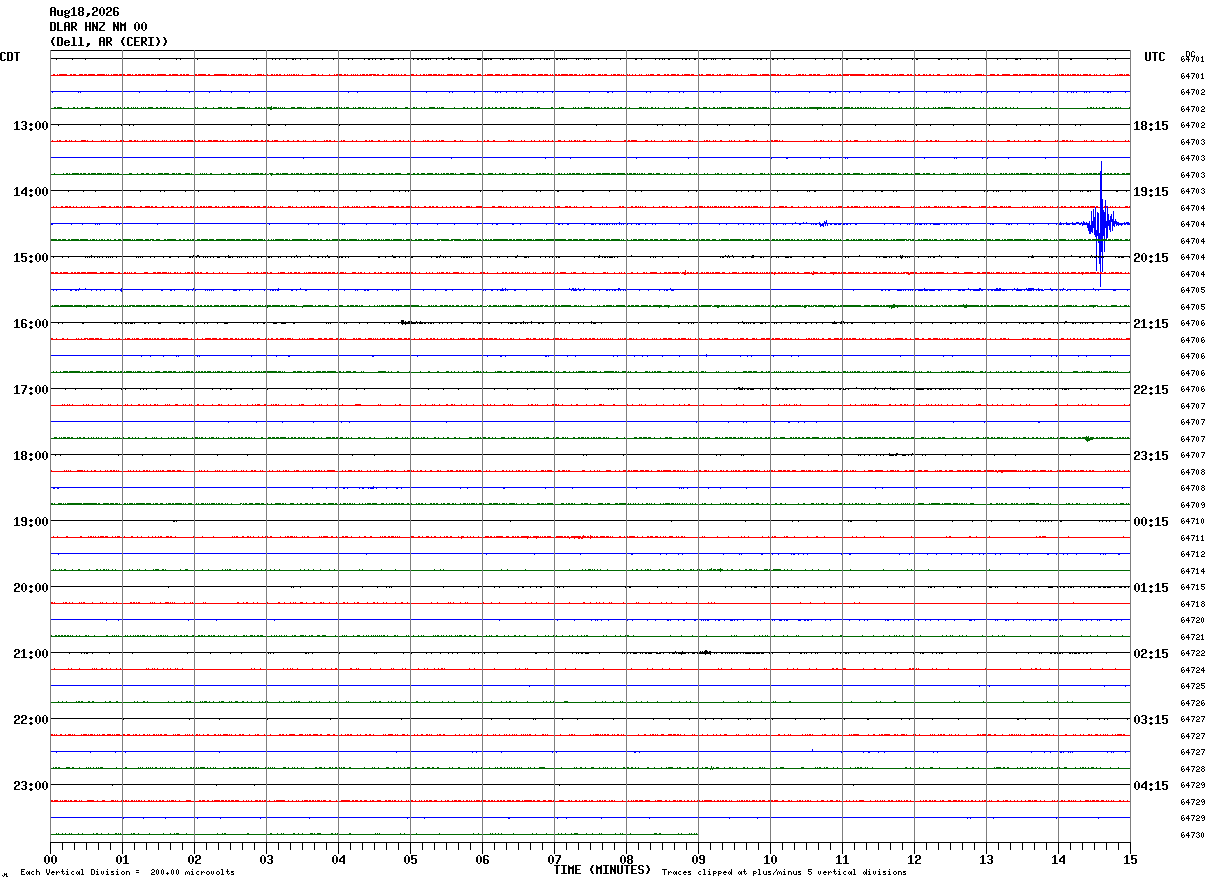Click the Aug18,2026 date header
1210x886 pixels.
point(84,12)
